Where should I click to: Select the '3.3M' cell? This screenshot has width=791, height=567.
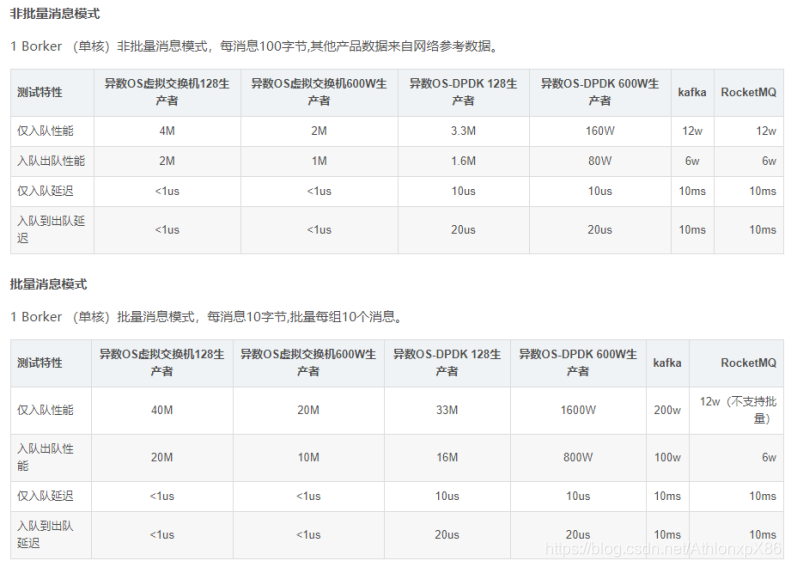463,131
